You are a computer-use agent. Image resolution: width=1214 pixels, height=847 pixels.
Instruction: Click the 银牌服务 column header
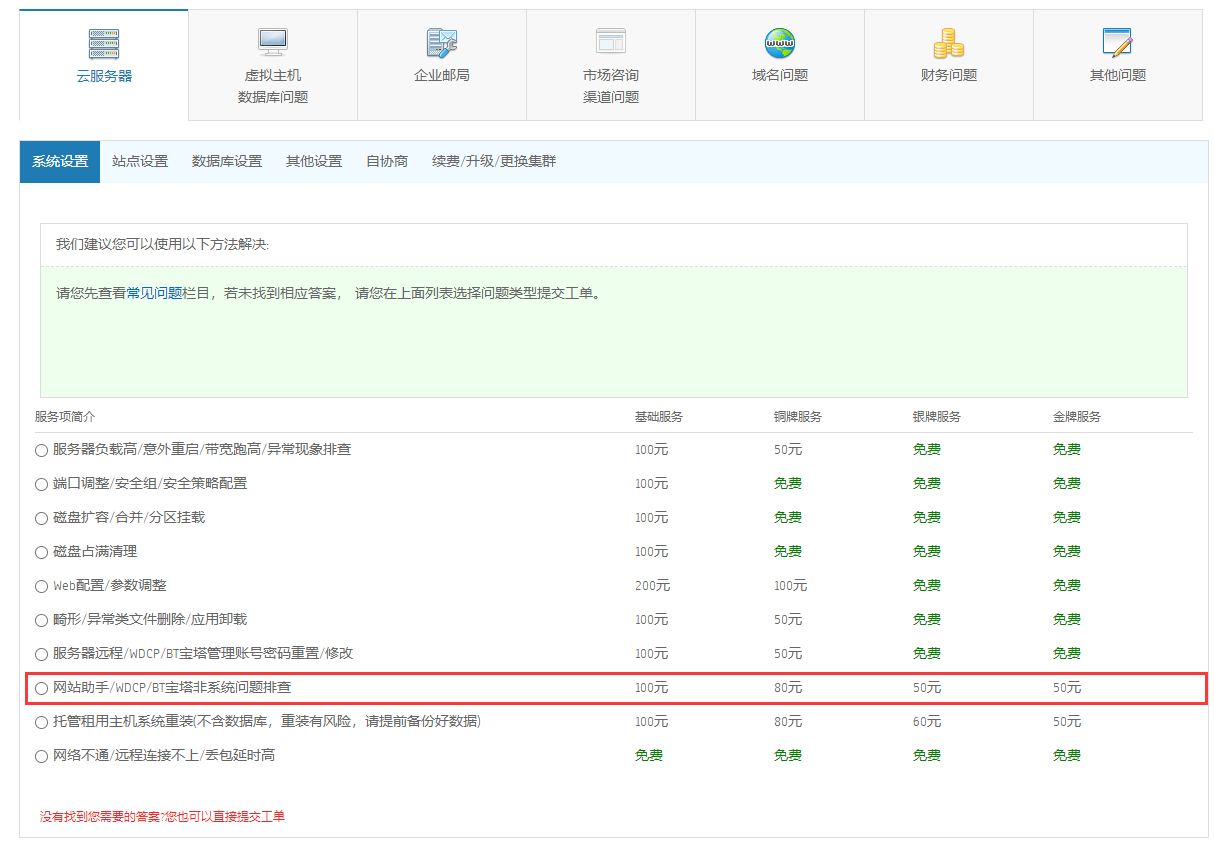click(937, 417)
